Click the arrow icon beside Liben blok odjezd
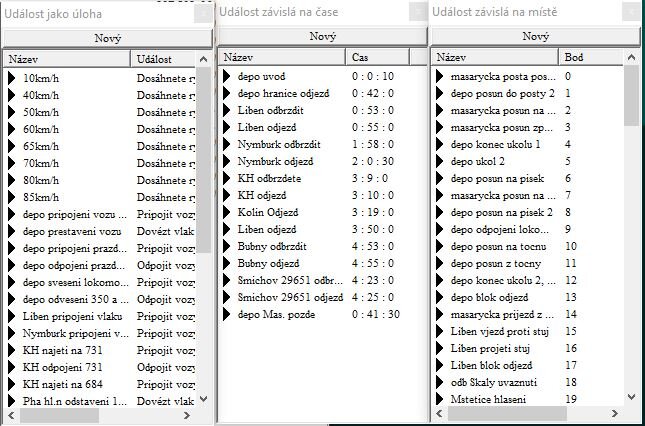Viewport: 645px width, 426px height. [x=442, y=365]
